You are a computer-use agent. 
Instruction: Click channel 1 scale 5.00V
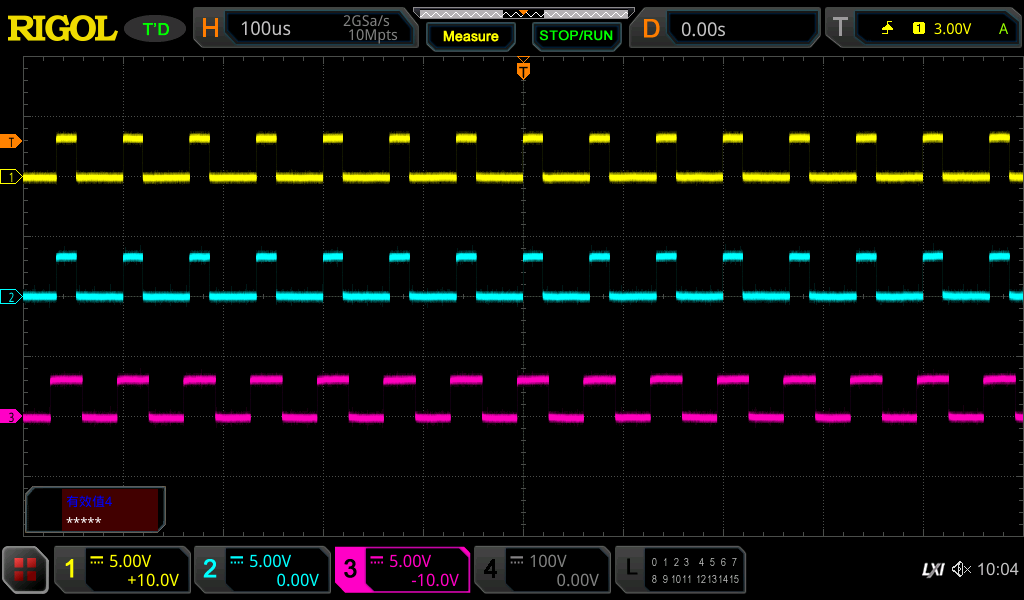click(130, 561)
